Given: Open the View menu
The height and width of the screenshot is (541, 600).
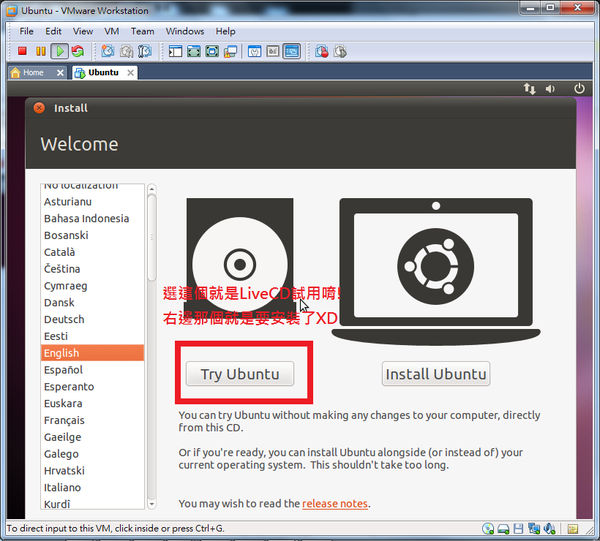Looking at the screenshot, I should [83, 31].
